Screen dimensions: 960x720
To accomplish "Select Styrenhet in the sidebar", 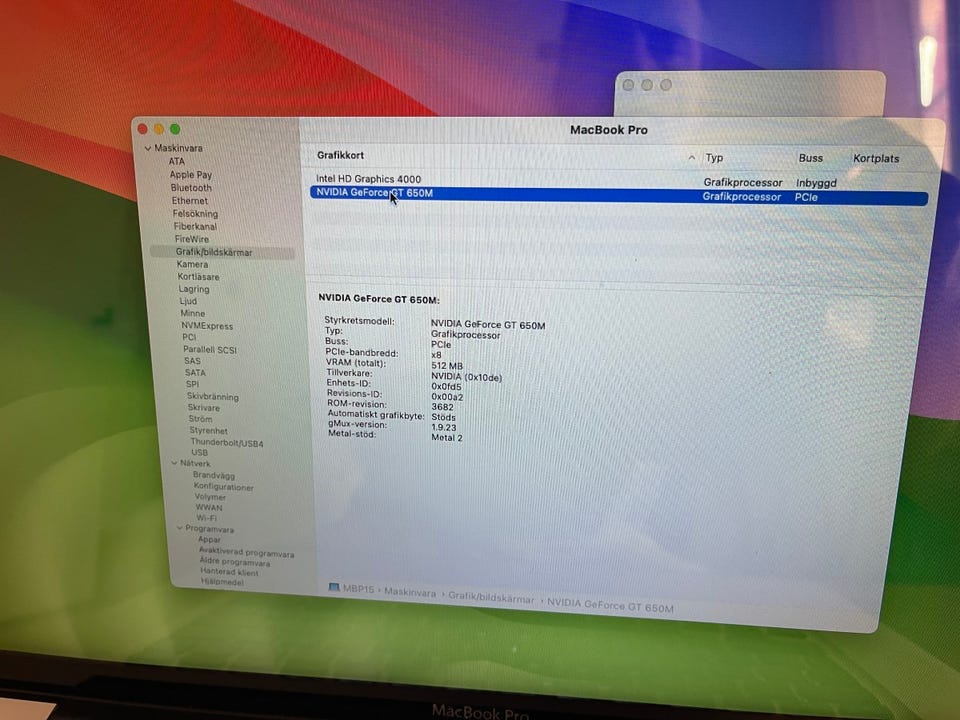I will point(209,430).
